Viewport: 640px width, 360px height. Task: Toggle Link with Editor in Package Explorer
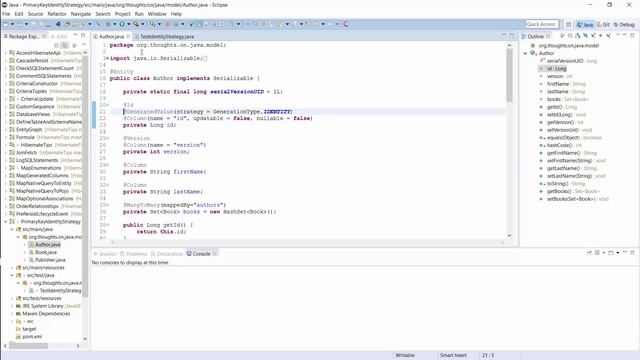tap(64, 45)
